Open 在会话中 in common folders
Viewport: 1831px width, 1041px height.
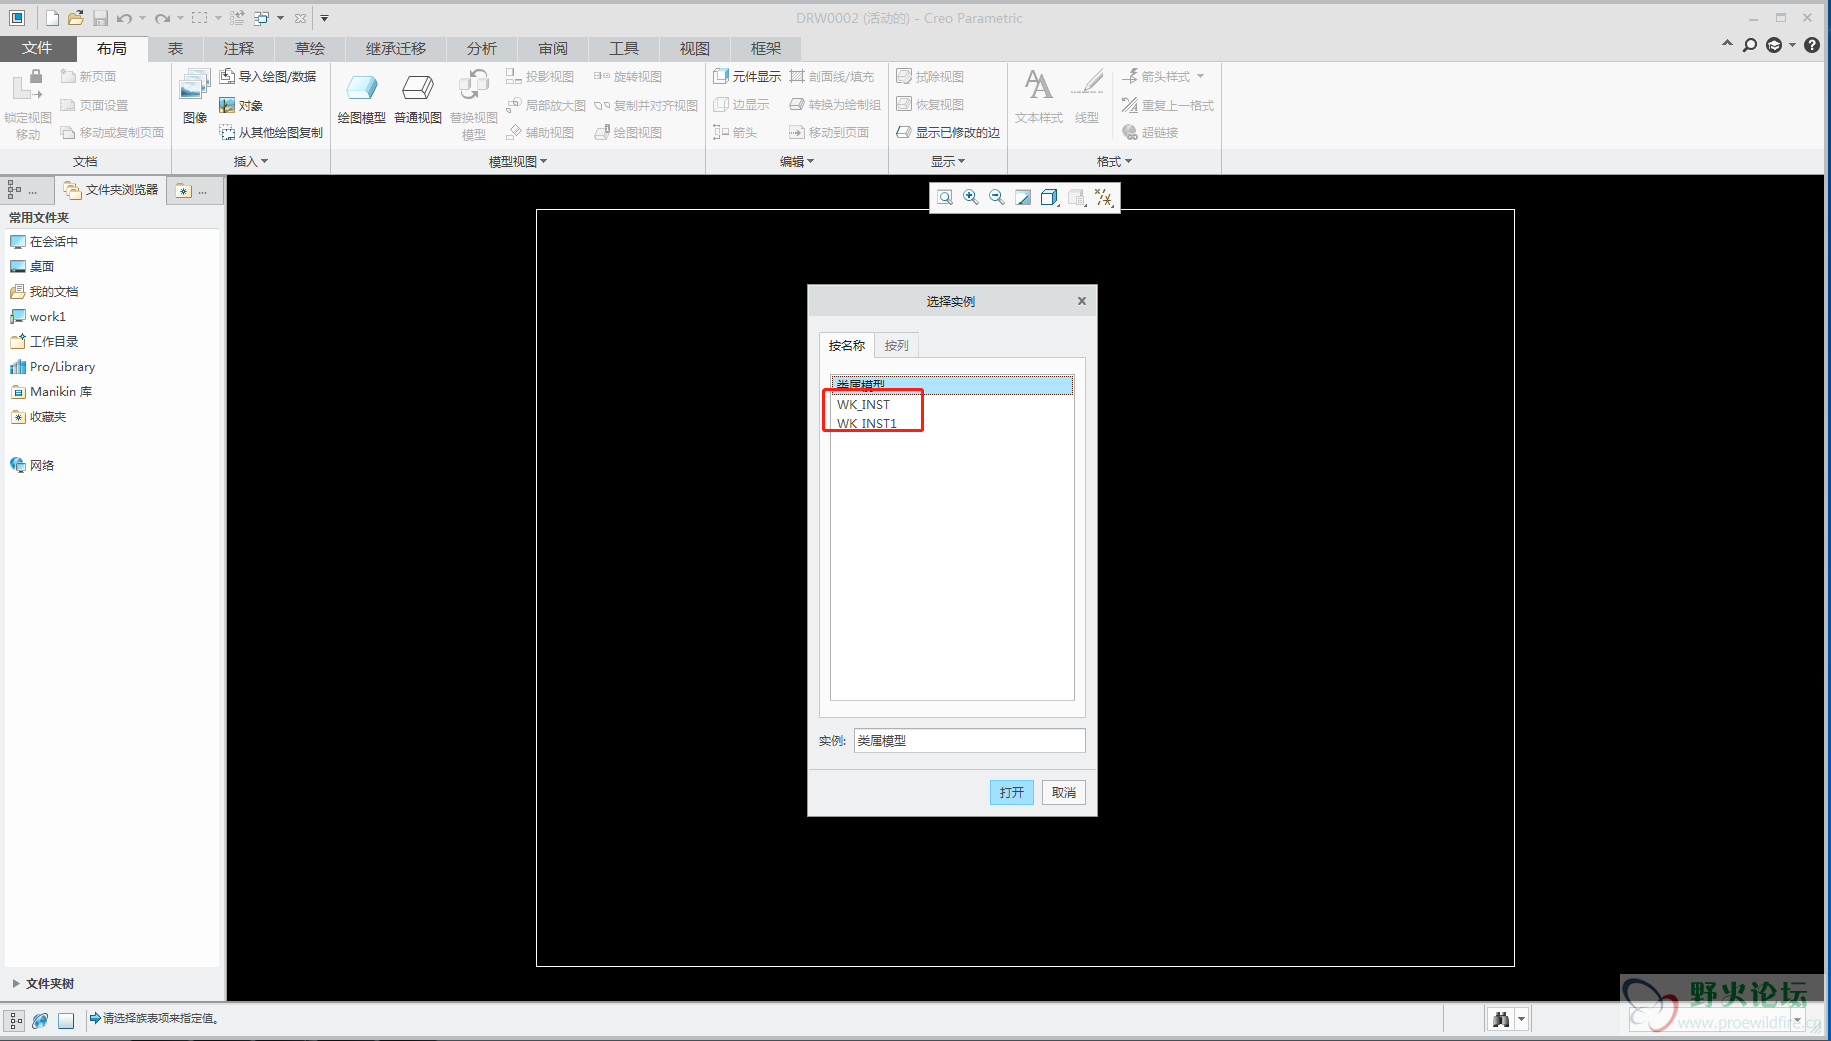(44, 241)
